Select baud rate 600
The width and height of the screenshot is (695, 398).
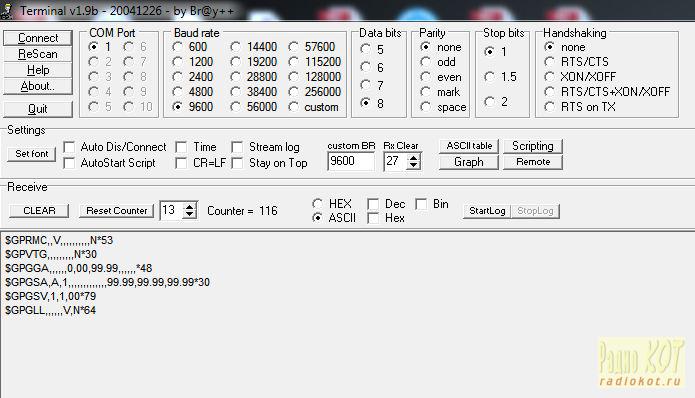[x=177, y=47]
